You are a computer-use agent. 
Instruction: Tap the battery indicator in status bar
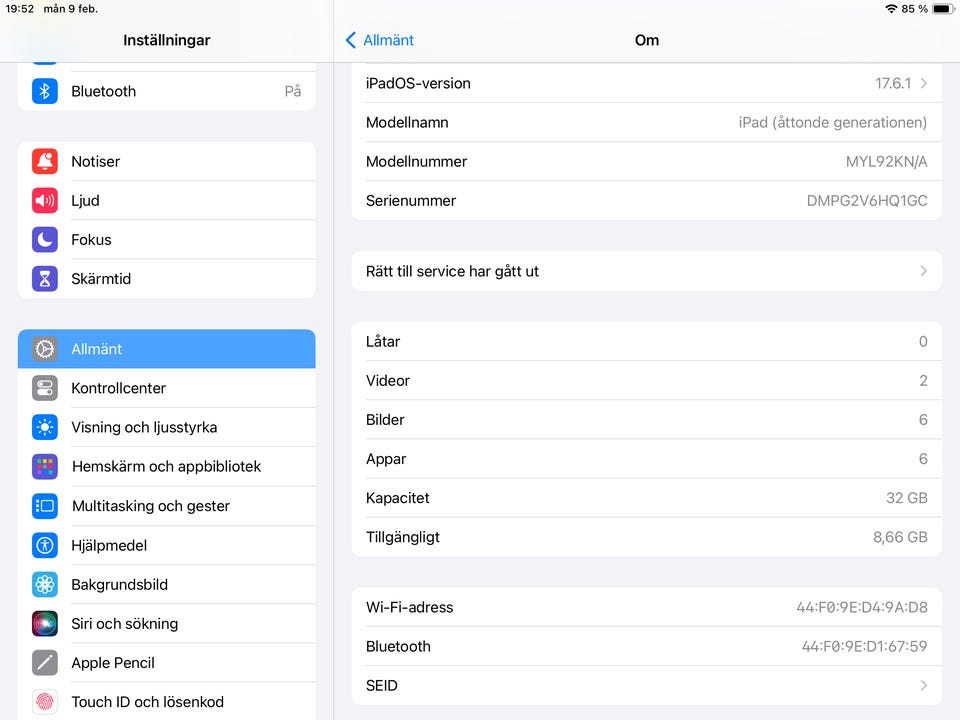(942, 9)
